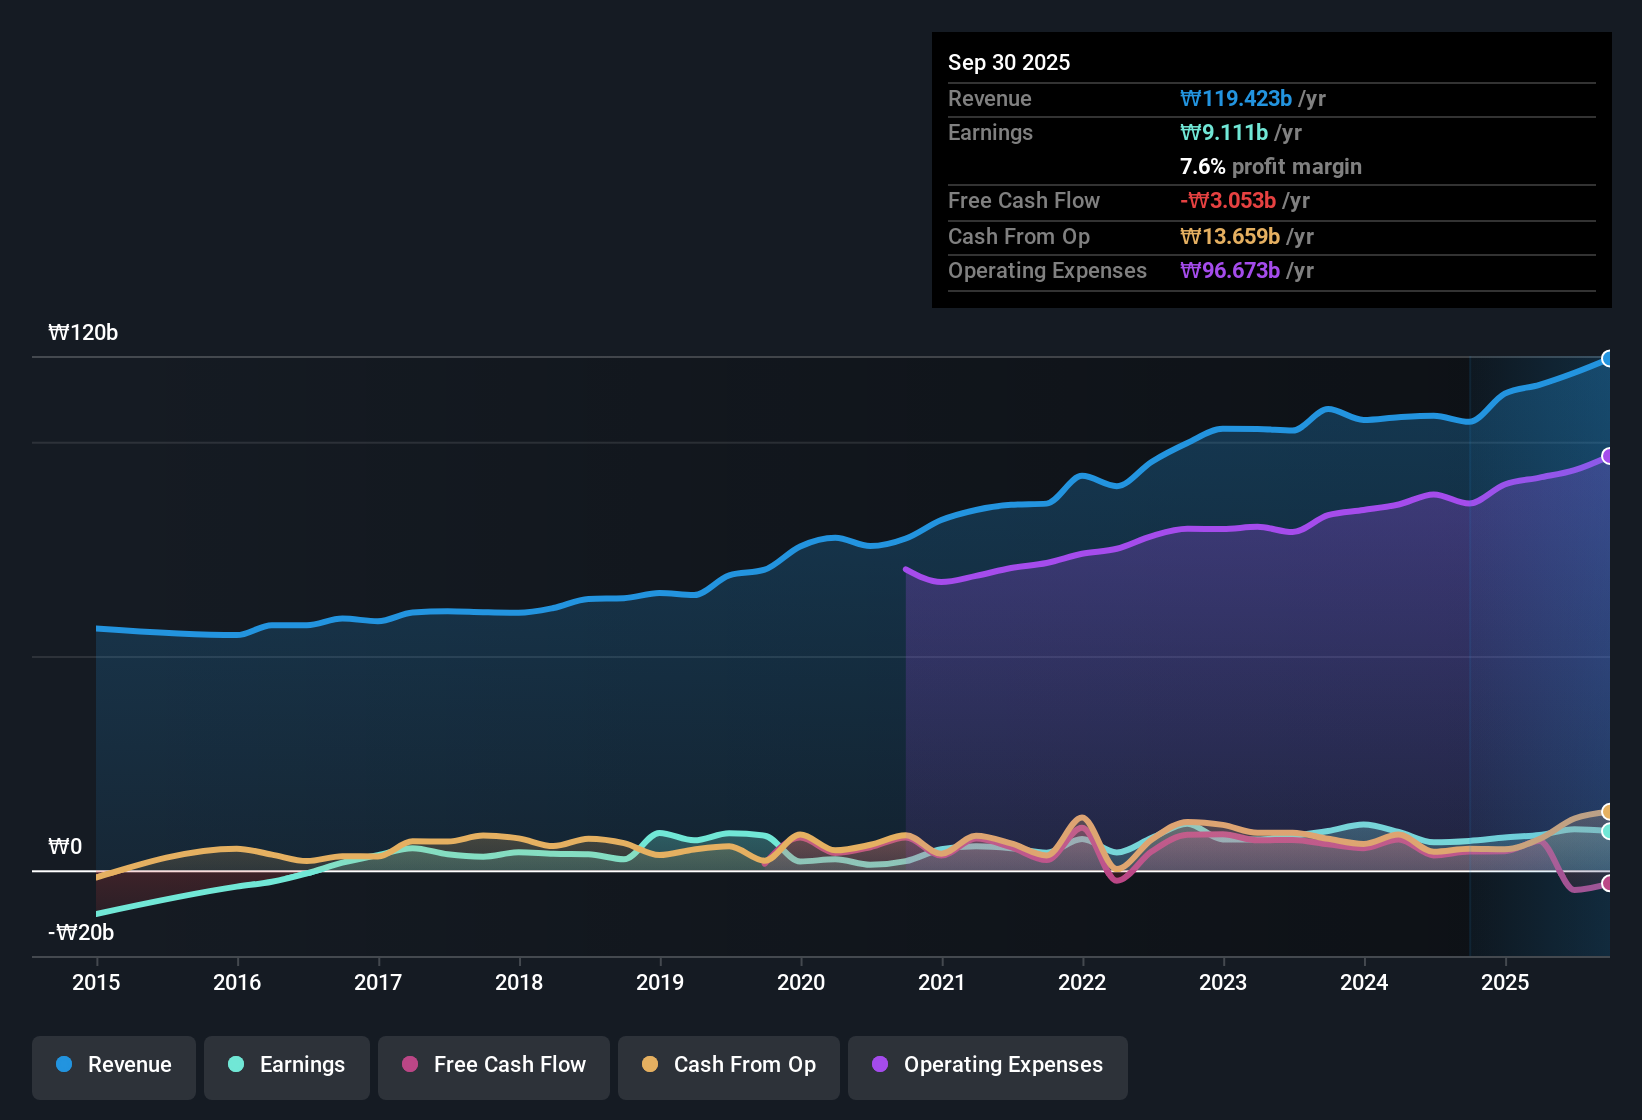This screenshot has width=1642, height=1120.
Task: Click the purple Operating Expenses legend dot
Action: pos(878,1065)
